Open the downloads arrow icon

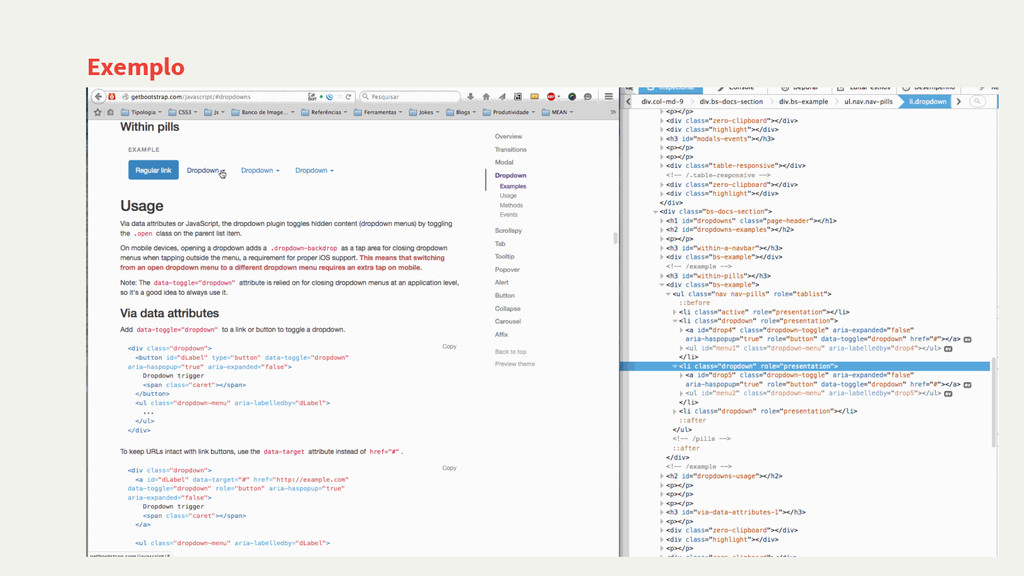[x=470, y=97]
